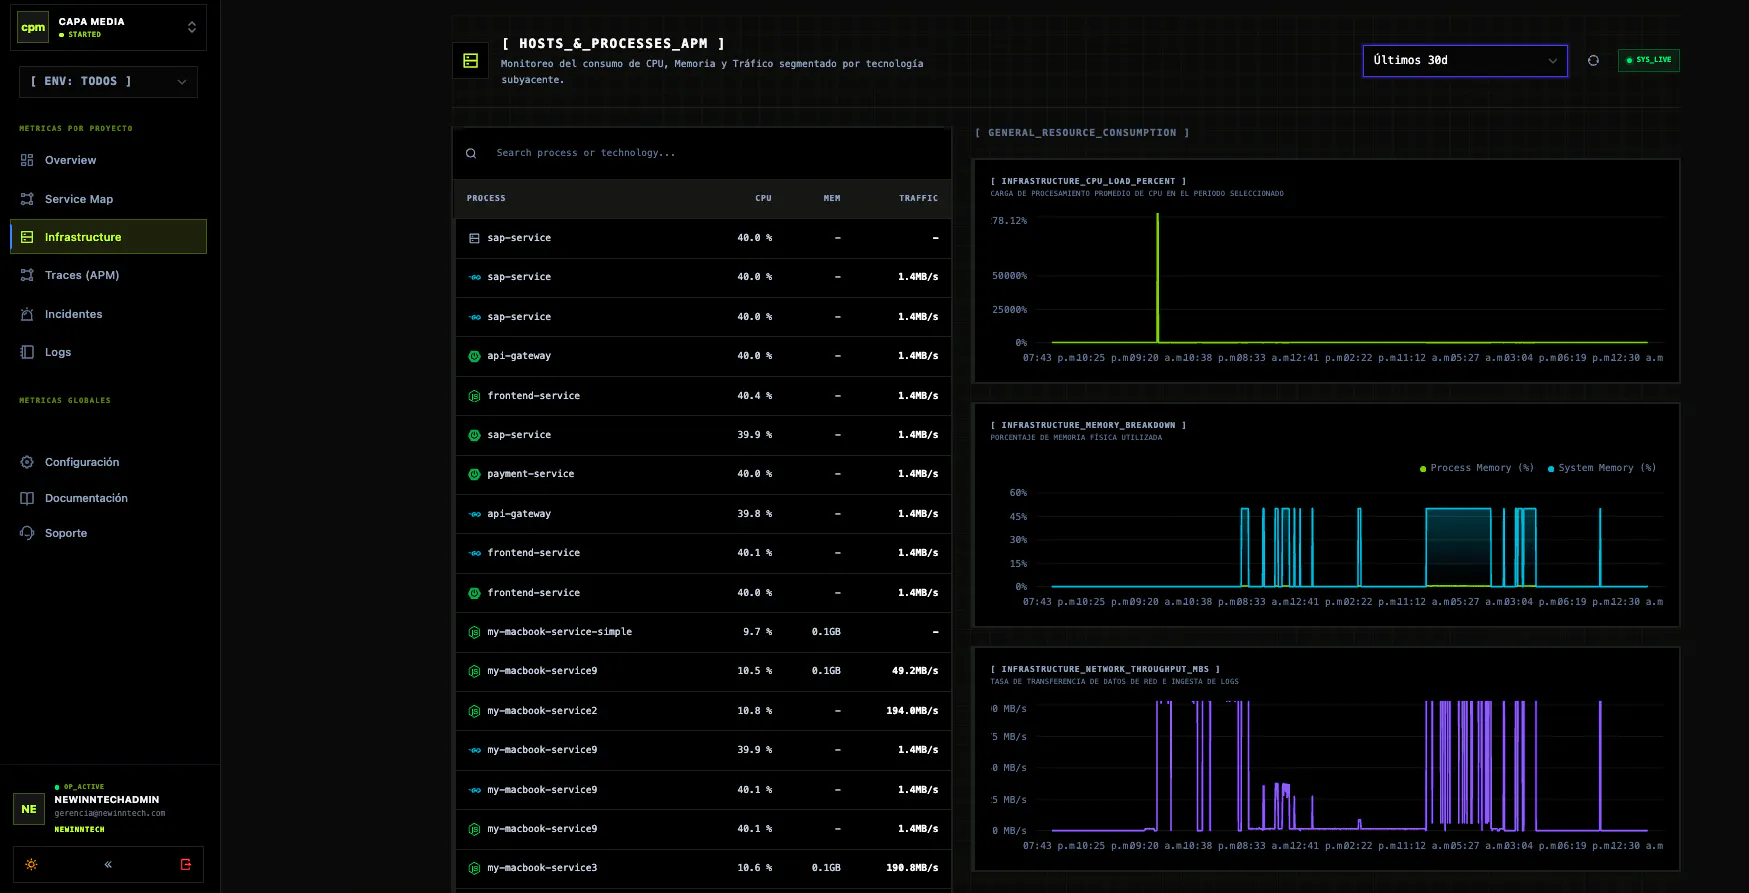The image size is (1749, 893).
Task: Open Soporte support link
Action: click(108, 533)
